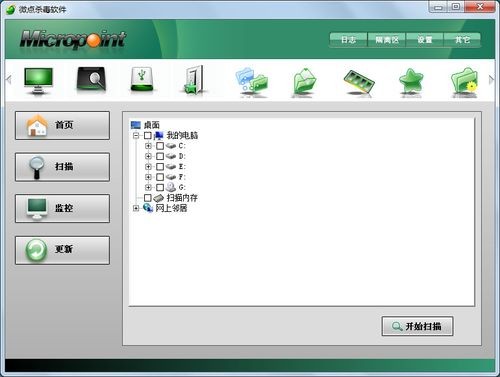This screenshot has width=500, height=377.
Task: Select the C: drive label
Action: pyautogui.click(x=182, y=146)
